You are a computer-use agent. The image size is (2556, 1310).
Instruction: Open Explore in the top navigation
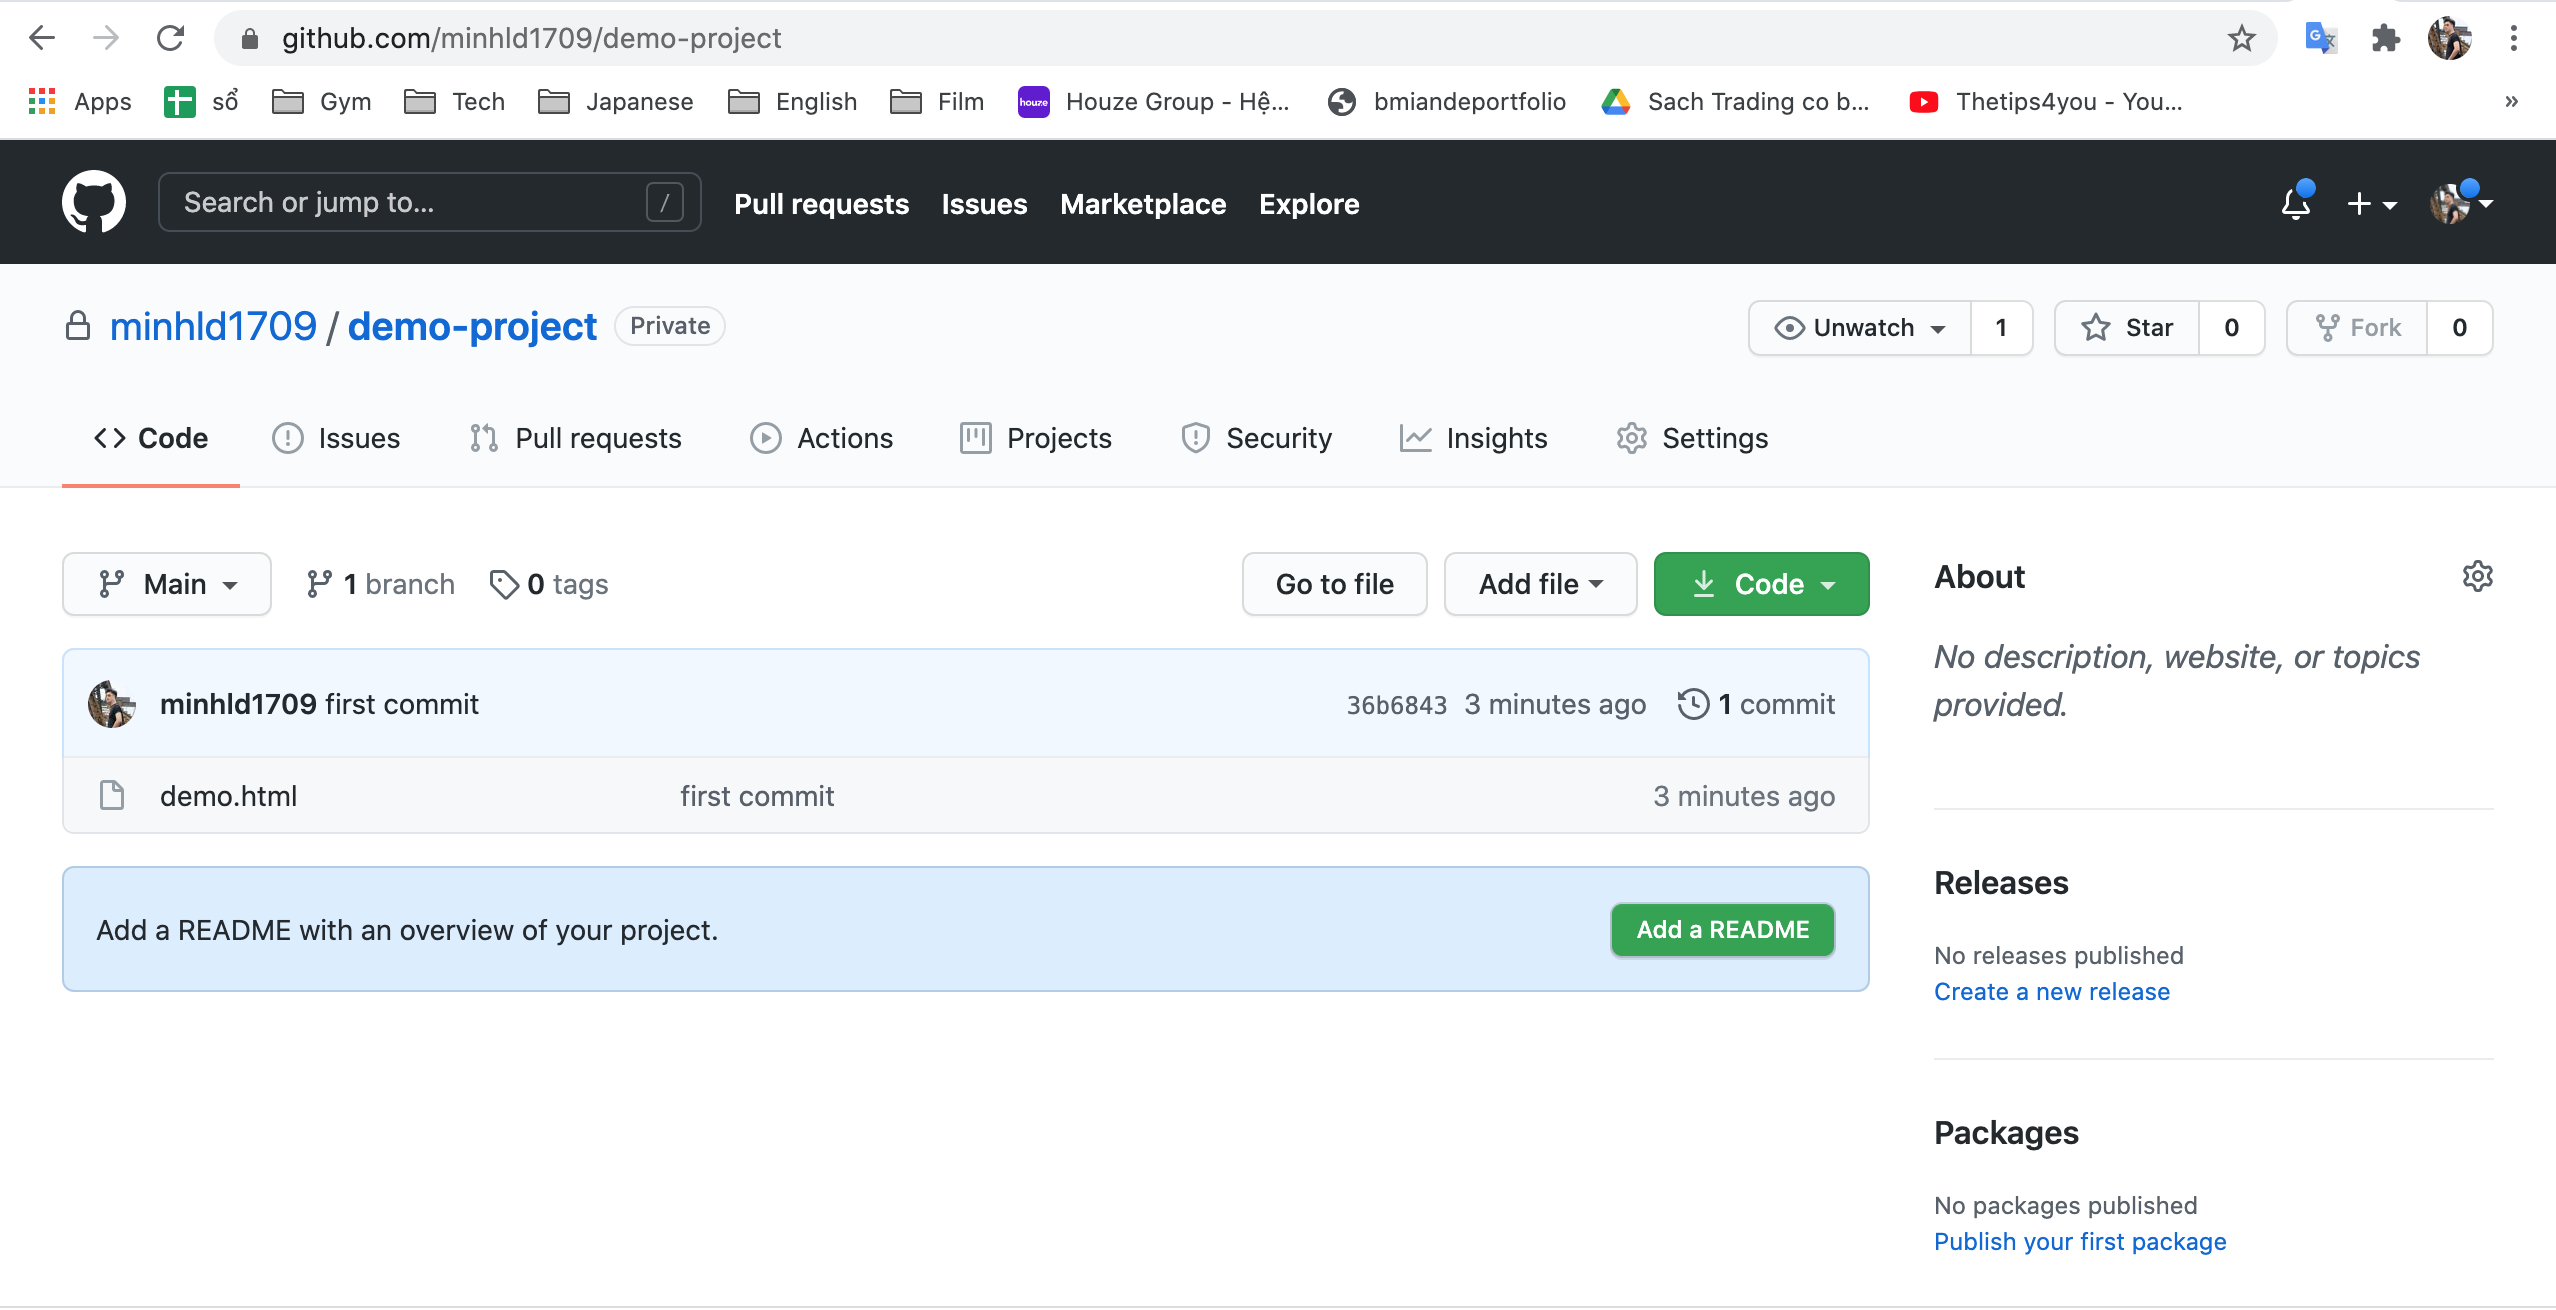(x=1309, y=204)
